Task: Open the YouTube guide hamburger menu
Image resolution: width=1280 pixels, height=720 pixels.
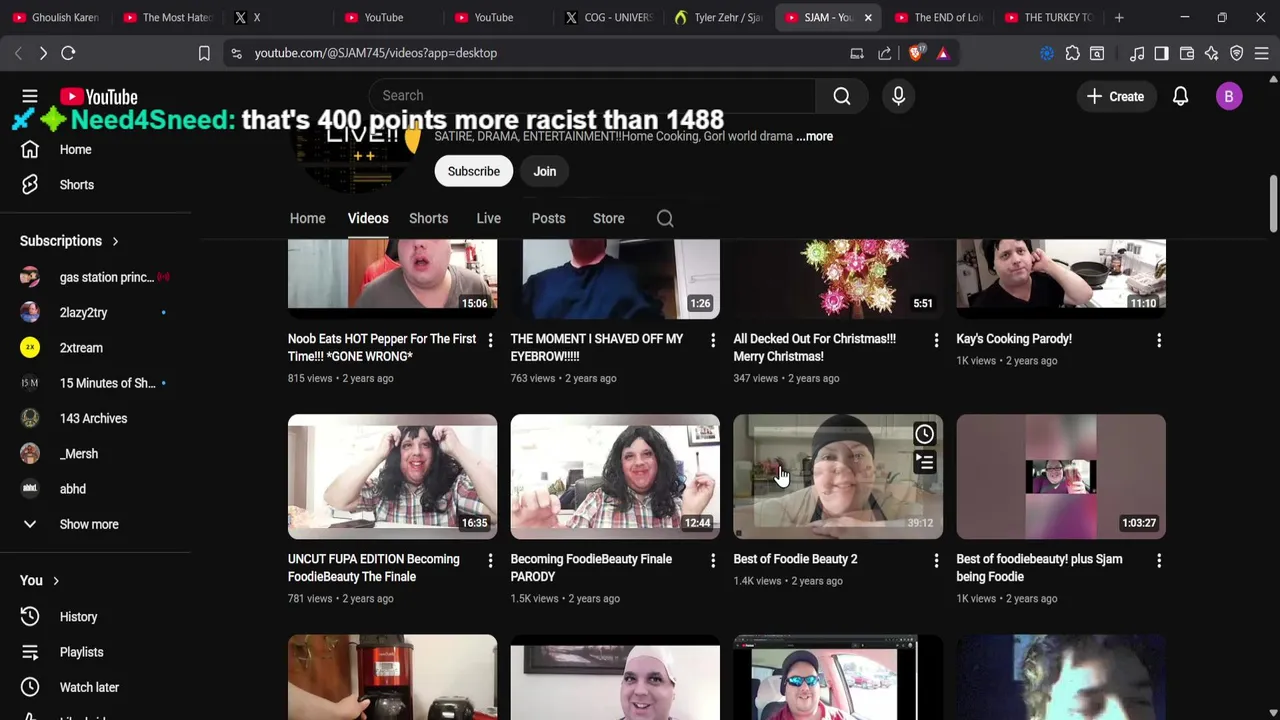Action: tap(30, 97)
